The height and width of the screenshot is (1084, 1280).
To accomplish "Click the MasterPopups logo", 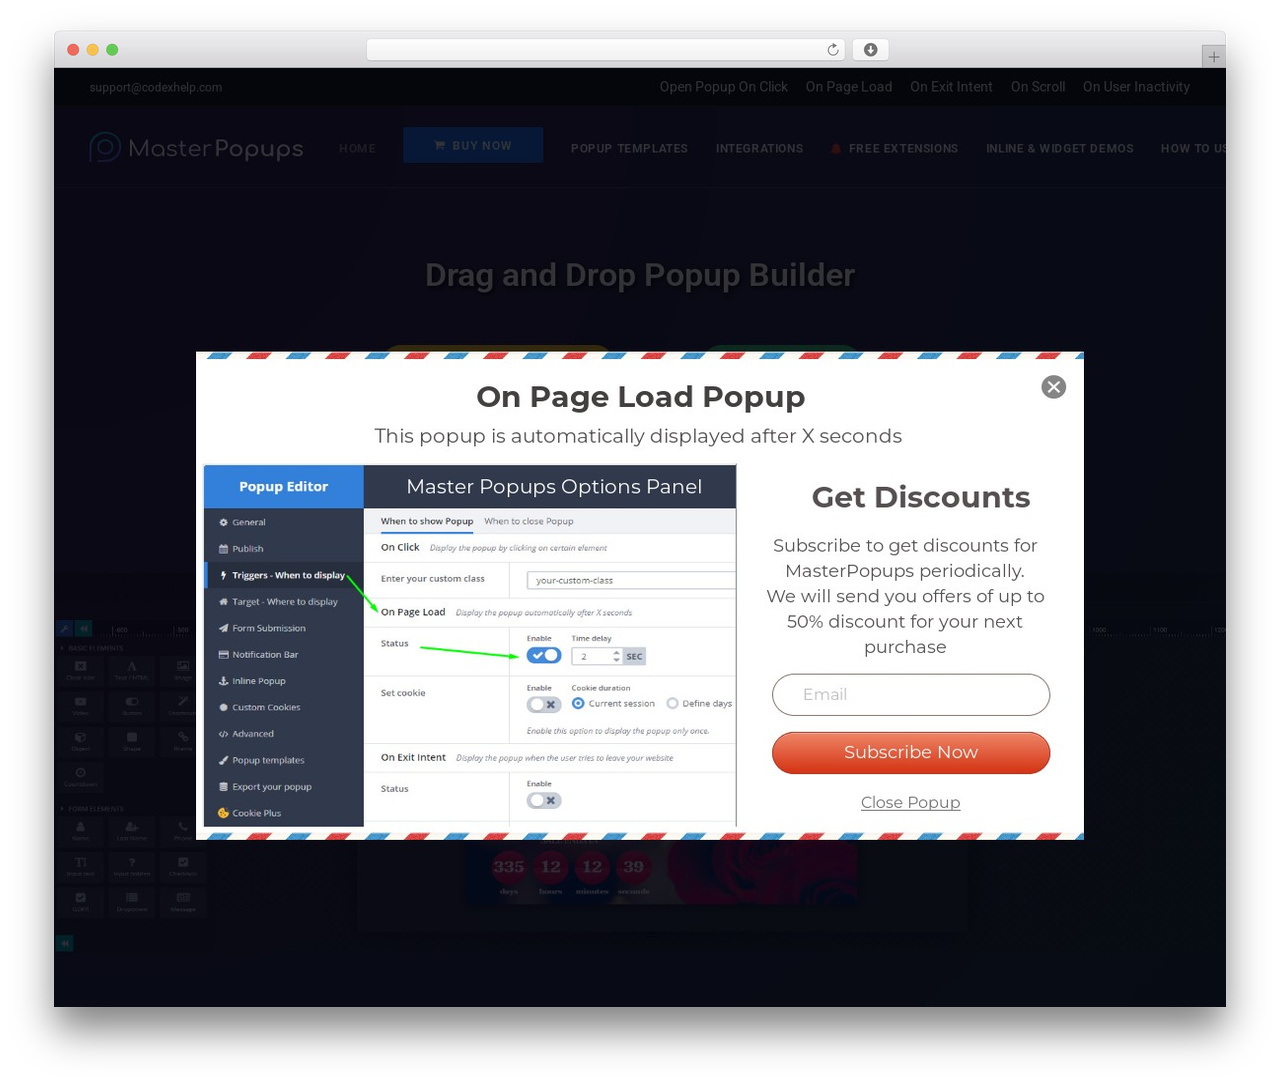I will (196, 148).
